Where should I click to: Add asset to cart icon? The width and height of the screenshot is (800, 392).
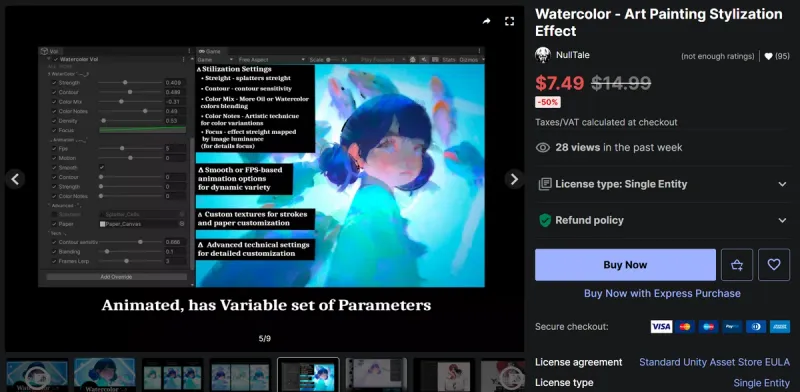point(737,264)
